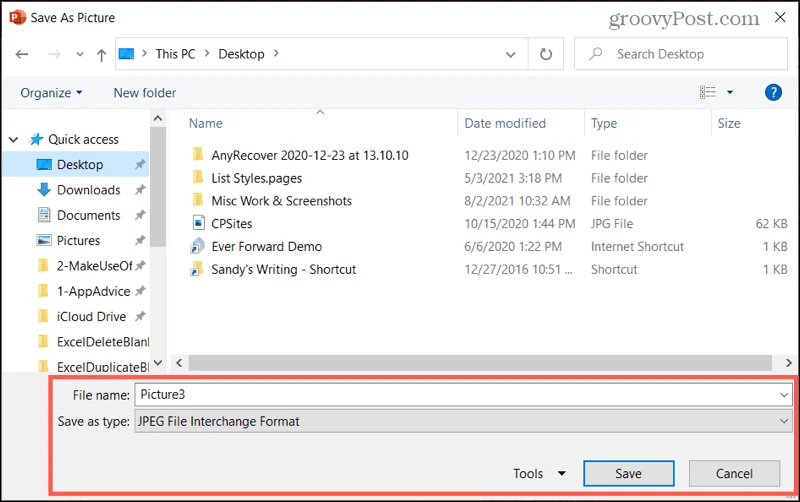Click the Search Desktop field
Image resolution: width=800 pixels, height=502 pixels.
click(681, 54)
